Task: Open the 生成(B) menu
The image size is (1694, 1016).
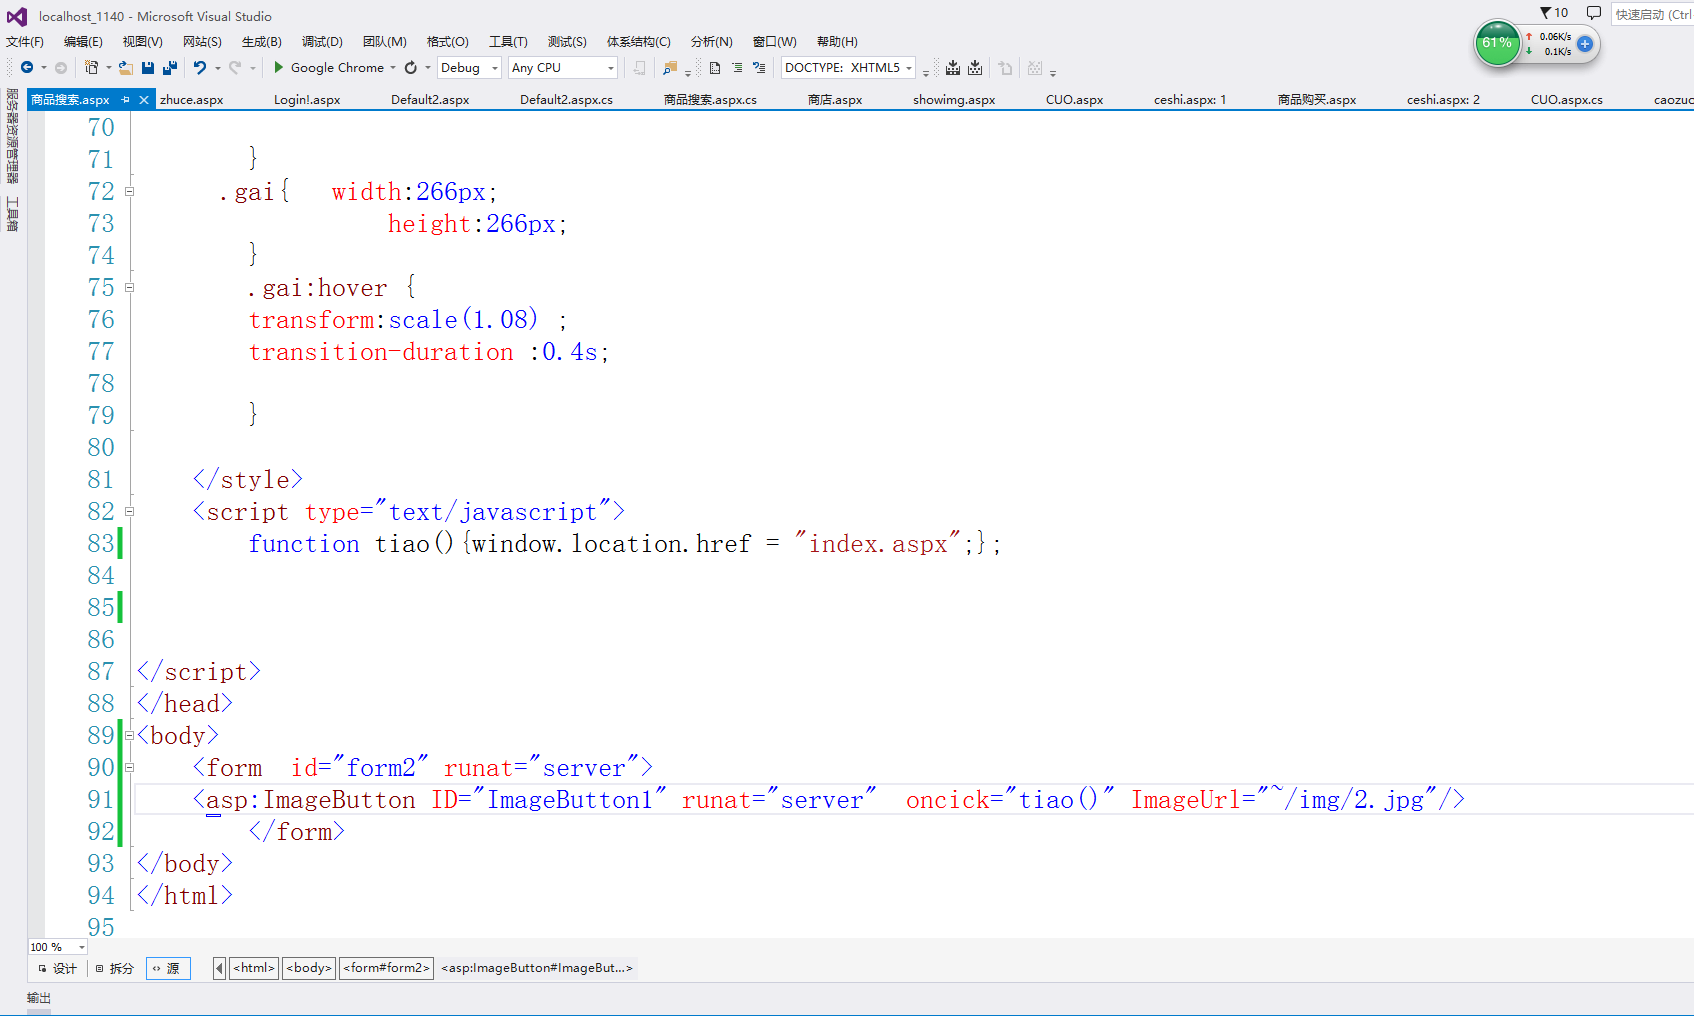Action: [x=262, y=42]
